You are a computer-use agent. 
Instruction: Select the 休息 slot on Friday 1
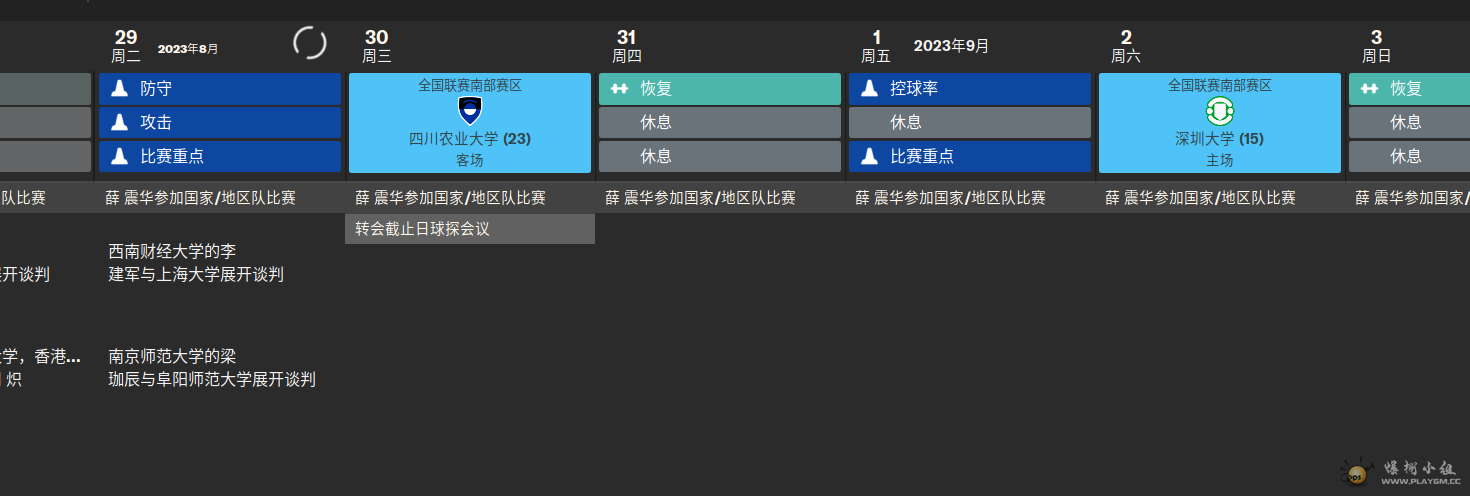969,123
